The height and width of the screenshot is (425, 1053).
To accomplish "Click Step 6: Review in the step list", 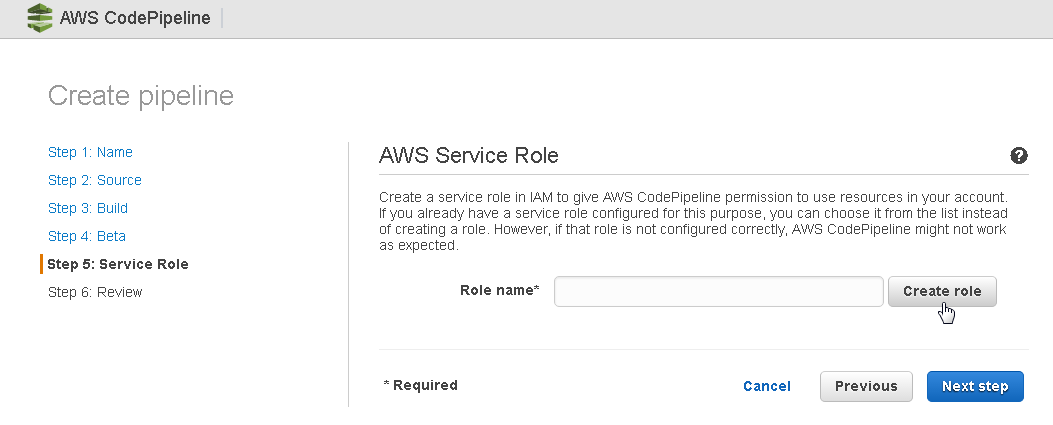I will point(95,292).
